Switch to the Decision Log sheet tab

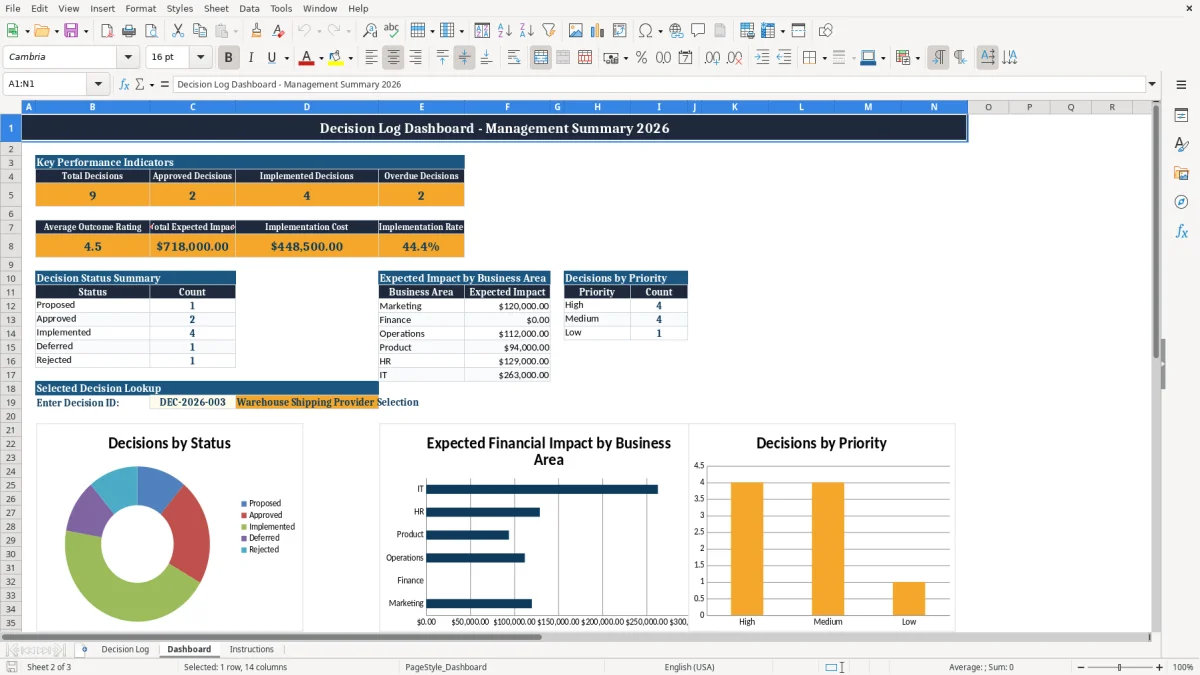pyautogui.click(x=125, y=650)
